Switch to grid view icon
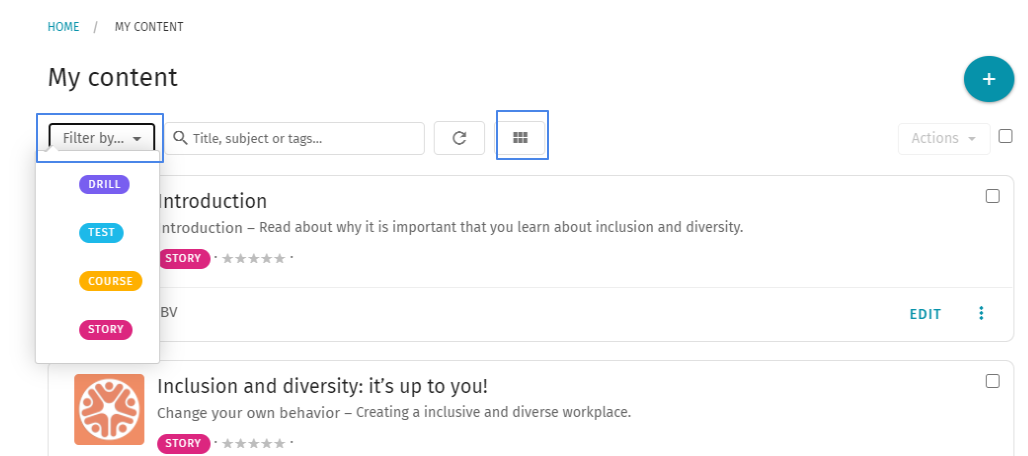 pos(520,138)
